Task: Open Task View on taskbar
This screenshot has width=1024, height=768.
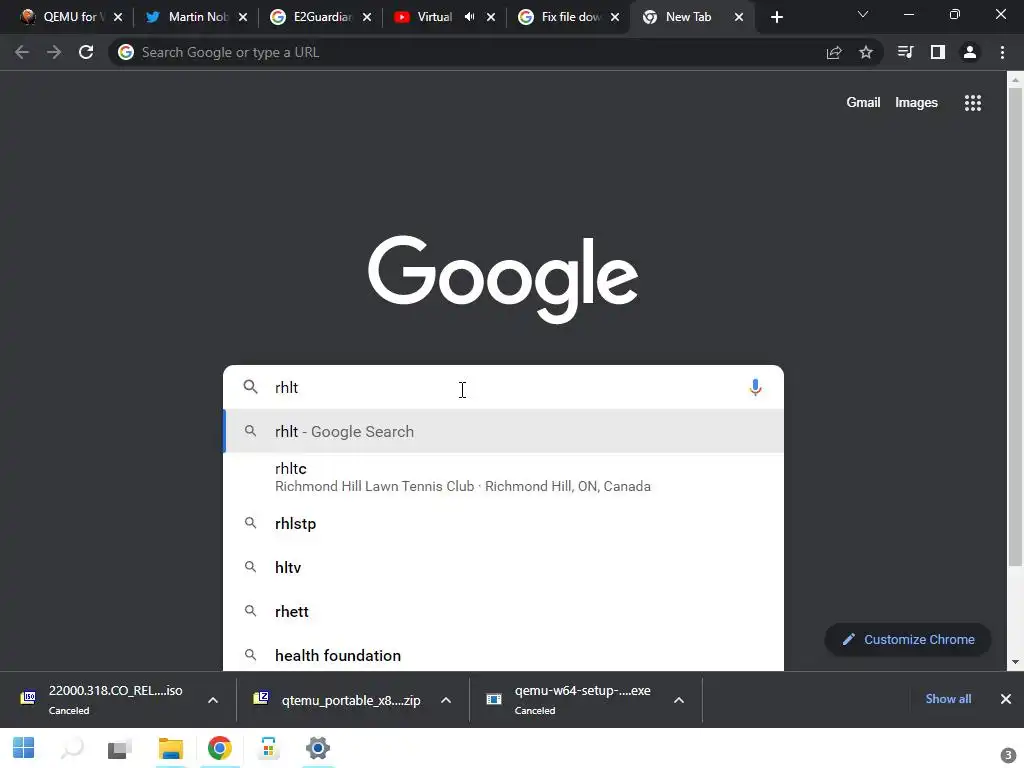Action: click(120, 748)
